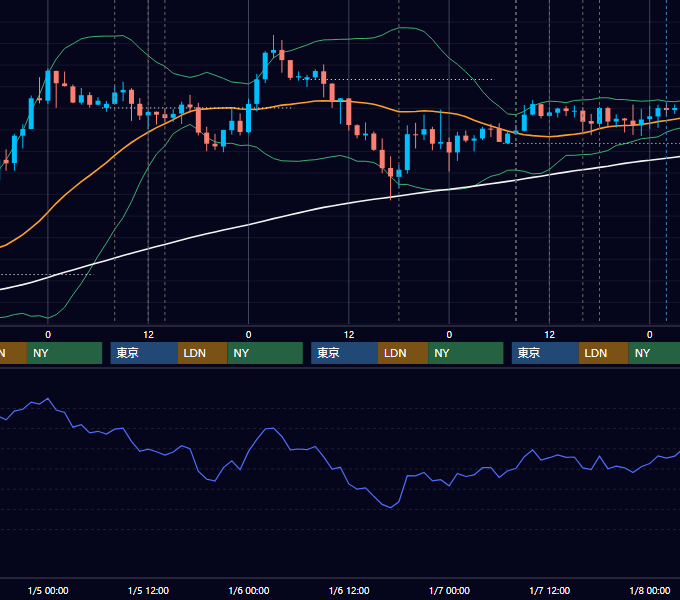Click the '12' hour tick above 1/5 12:00
Image resolution: width=680 pixels, height=600 pixels.
[148, 335]
